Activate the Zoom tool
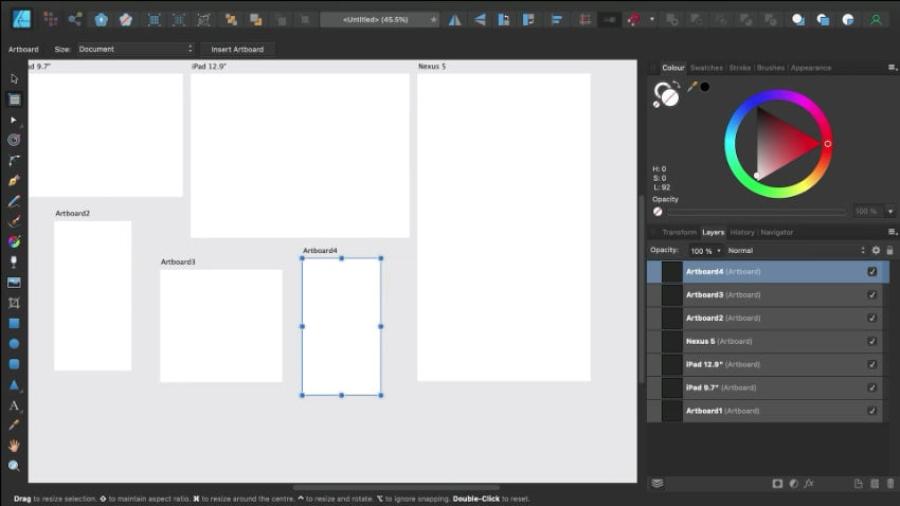 [x=14, y=466]
